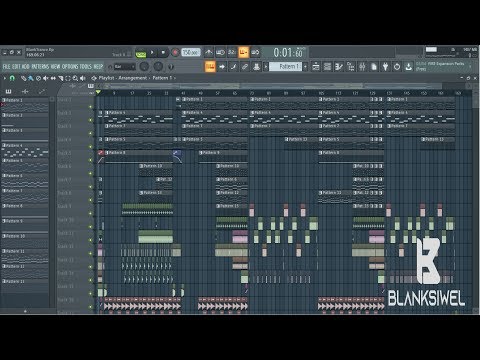The height and width of the screenshot is (360, 480).
Task: Toggle the playlist snap magnet
Action: [12, 78]
